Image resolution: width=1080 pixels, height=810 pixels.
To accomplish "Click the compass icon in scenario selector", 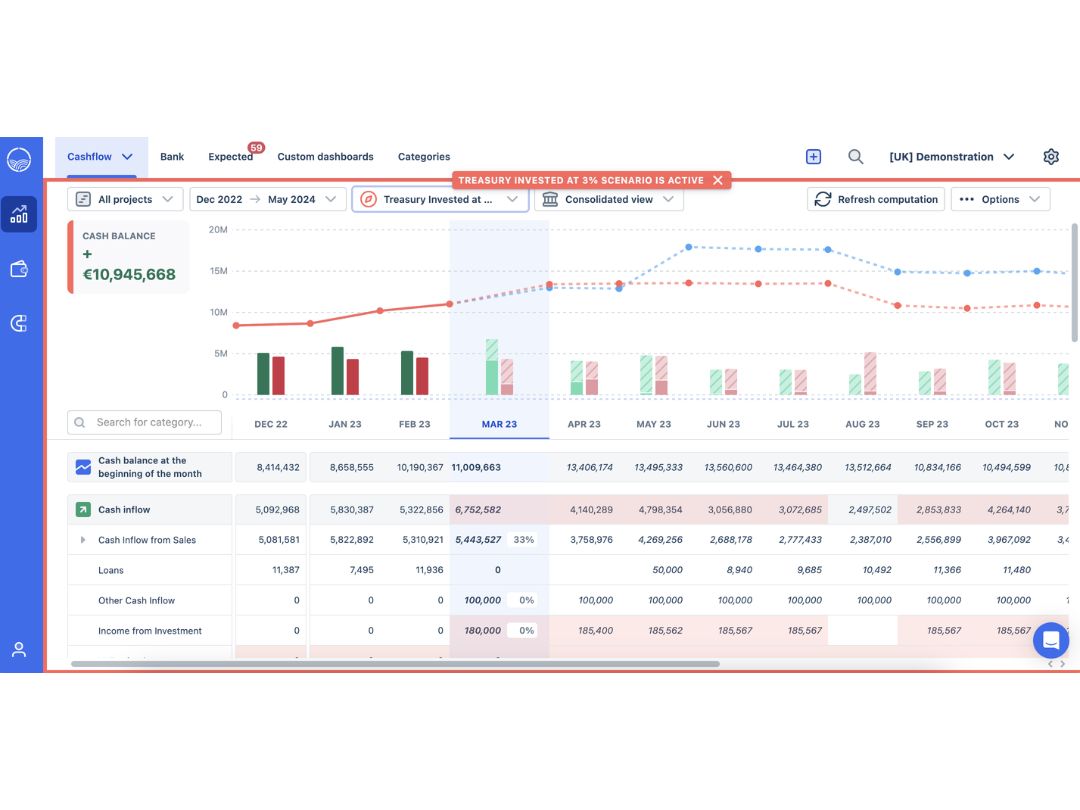I will (x=368, y=199).
